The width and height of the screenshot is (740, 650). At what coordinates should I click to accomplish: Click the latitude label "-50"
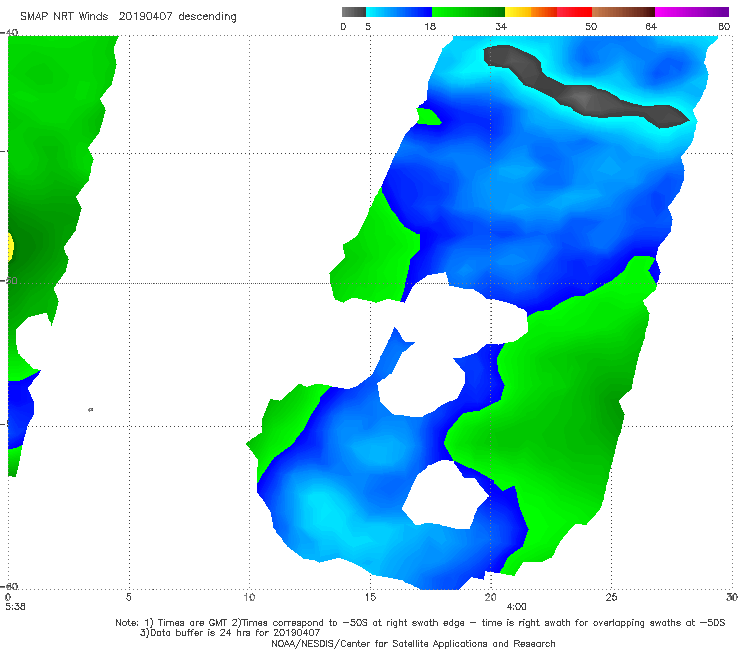pyautogui.click(x=11, y=280)
